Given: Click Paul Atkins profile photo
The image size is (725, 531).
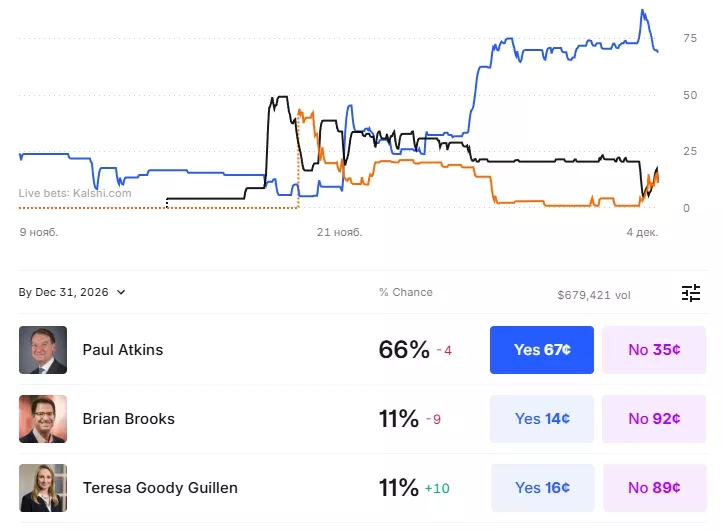Looking at the screenshot, I should 43,350.
